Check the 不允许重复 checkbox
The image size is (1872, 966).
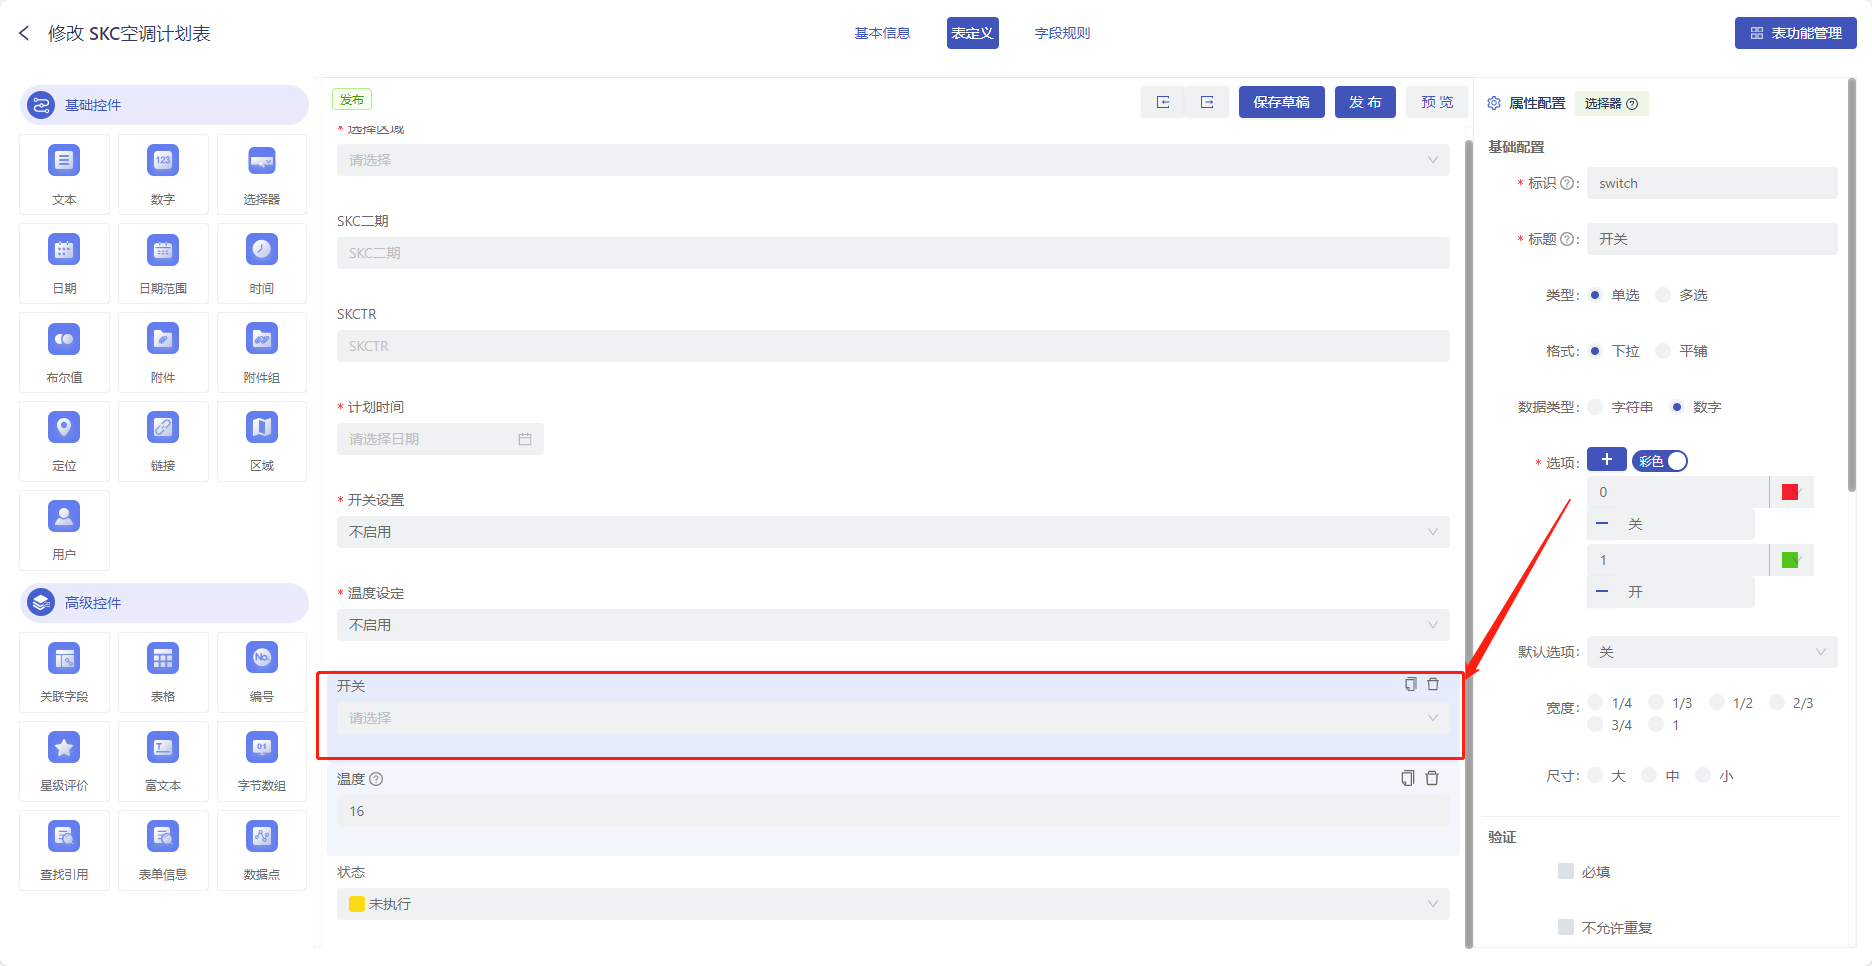point(1566,927)
